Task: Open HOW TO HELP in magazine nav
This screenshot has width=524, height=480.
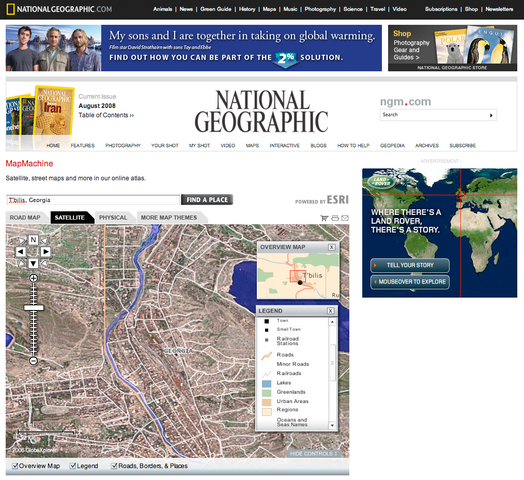Action: pos(353,145)
